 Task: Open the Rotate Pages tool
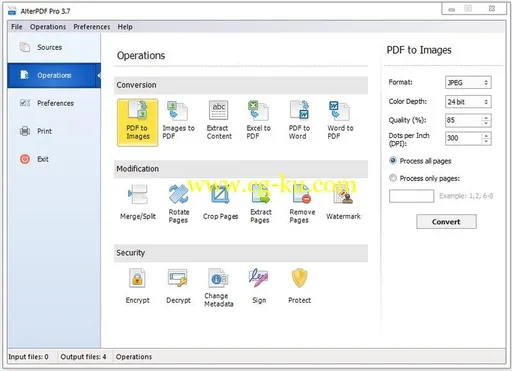[x=178, y=204]
